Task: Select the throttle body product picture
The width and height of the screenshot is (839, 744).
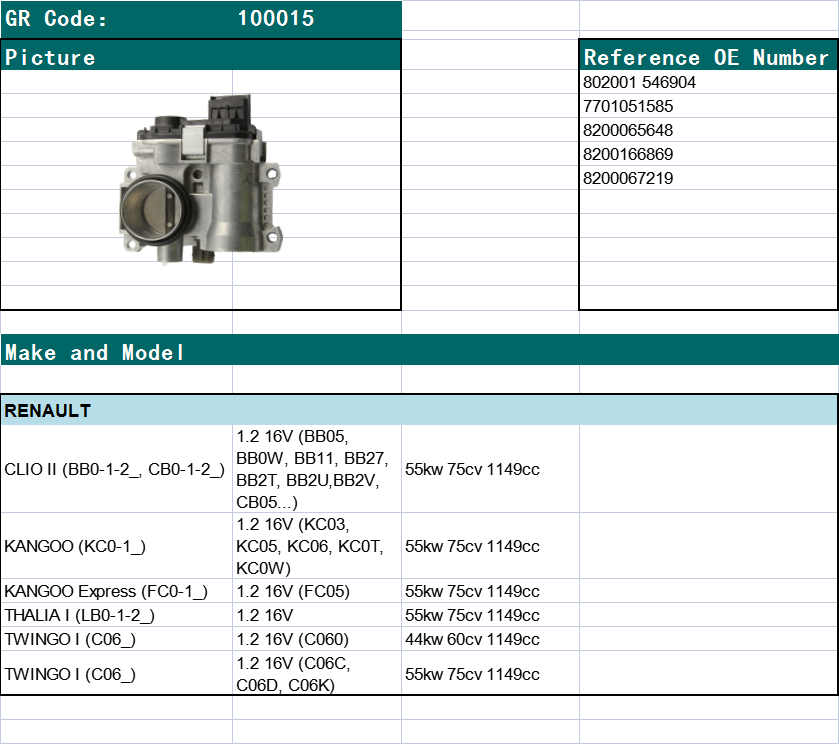Action: (200, 179)
